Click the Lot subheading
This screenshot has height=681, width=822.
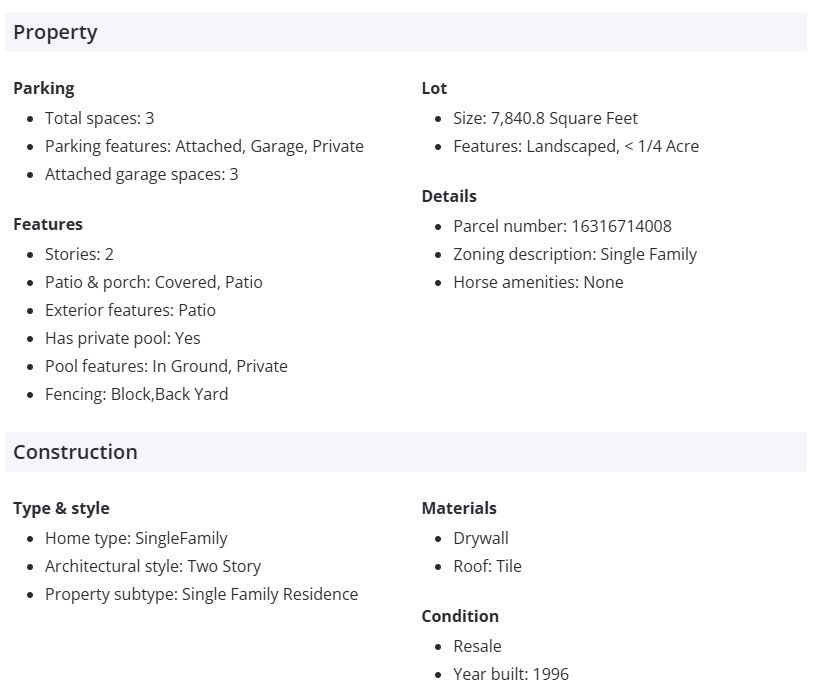(x=434, y=88)
